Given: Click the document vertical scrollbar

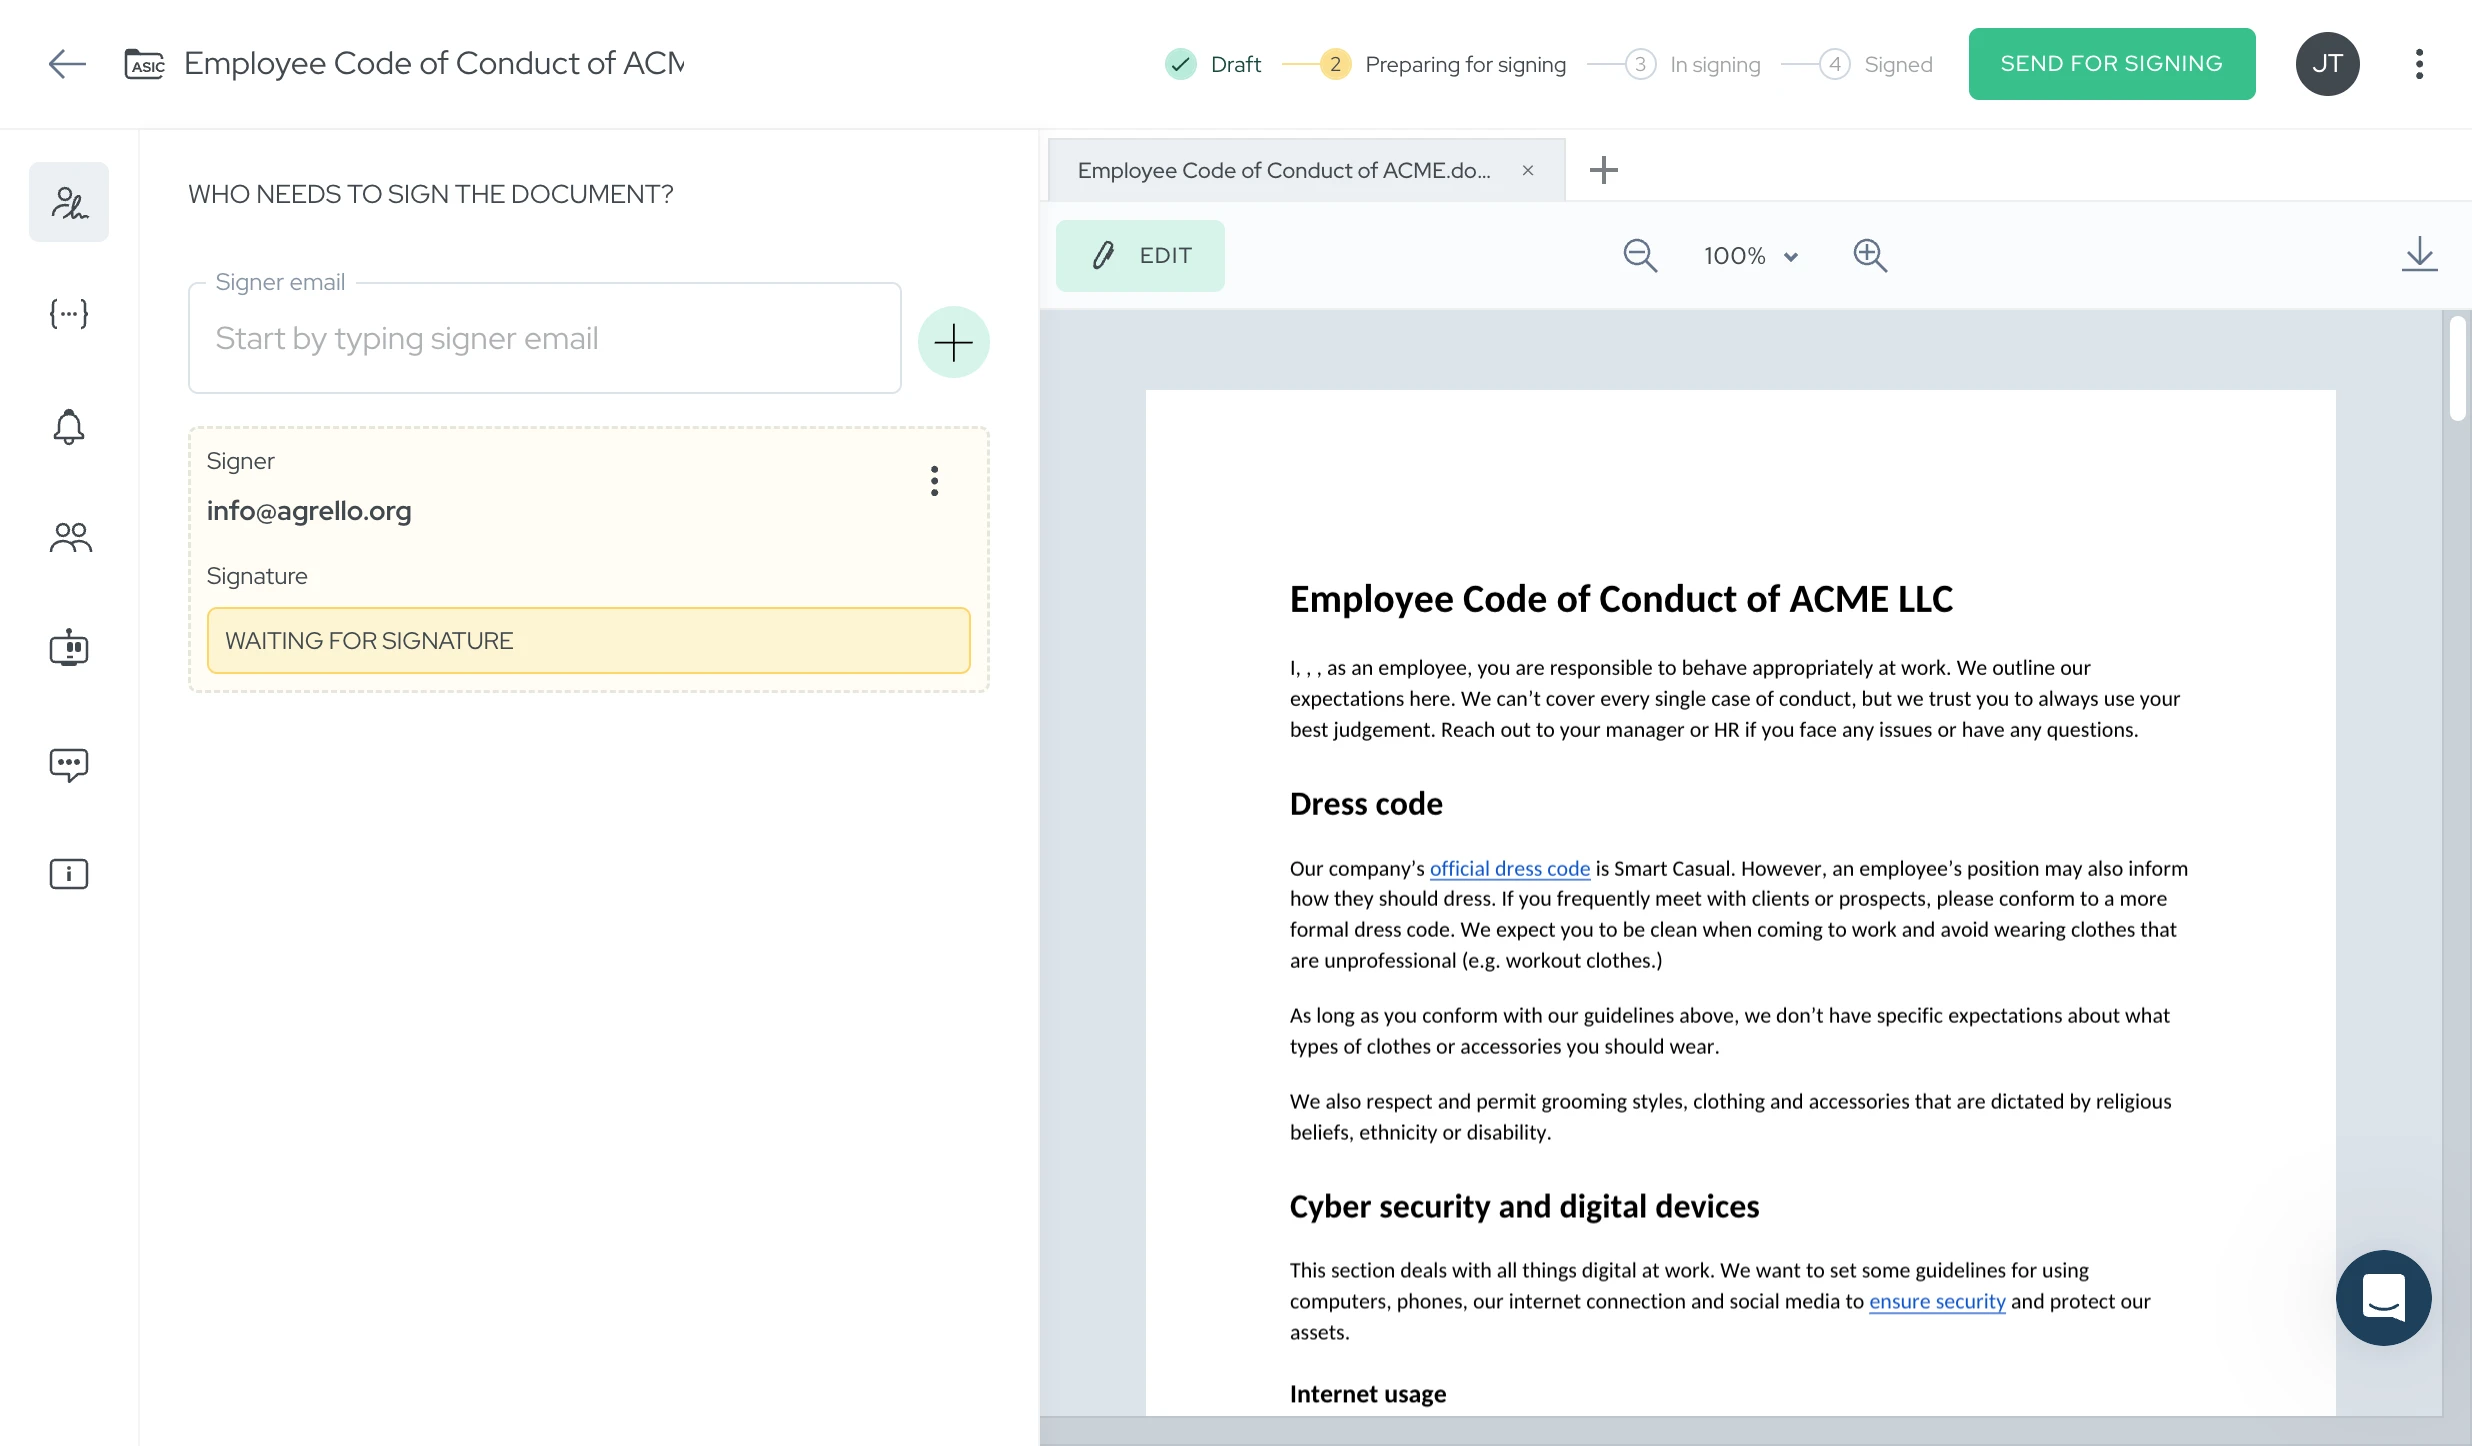Looking at the screenshot, I should 2457,368.
